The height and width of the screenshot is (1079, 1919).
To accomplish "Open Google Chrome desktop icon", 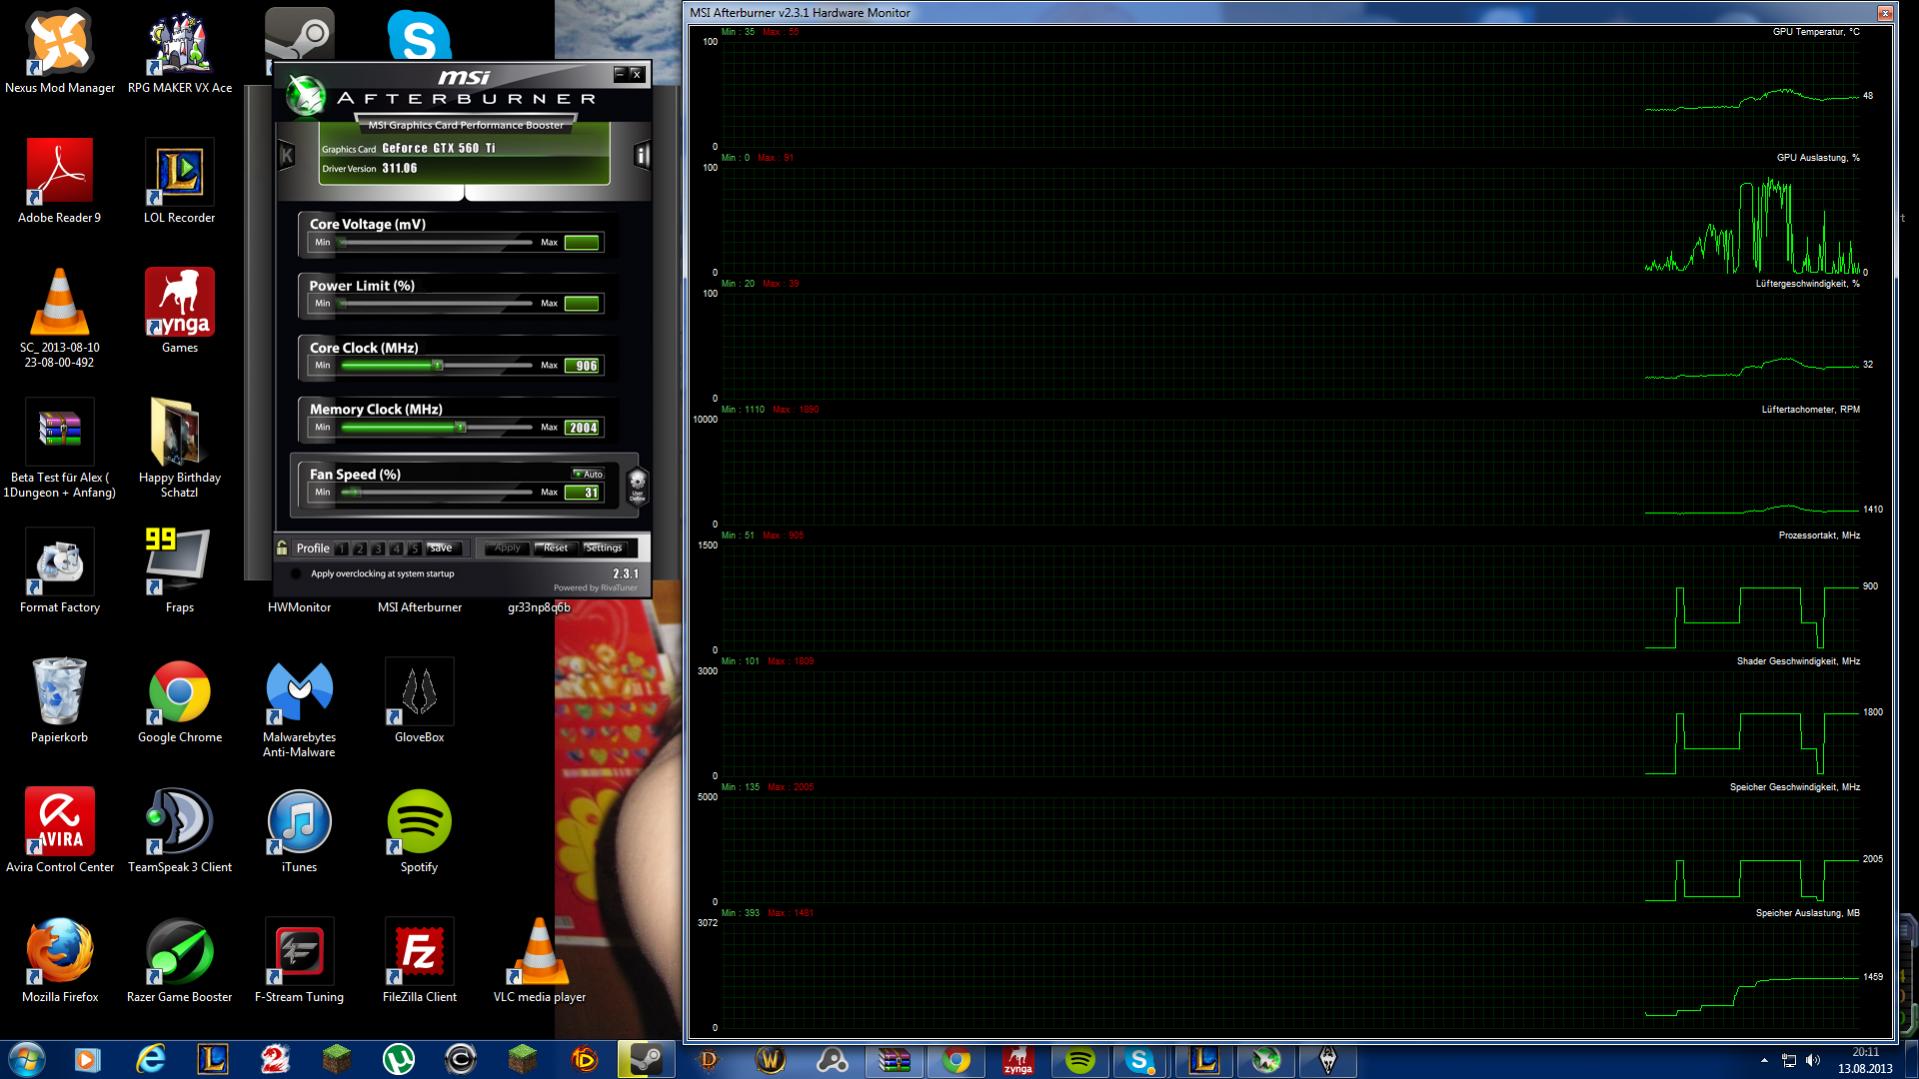I will point(180,701).
